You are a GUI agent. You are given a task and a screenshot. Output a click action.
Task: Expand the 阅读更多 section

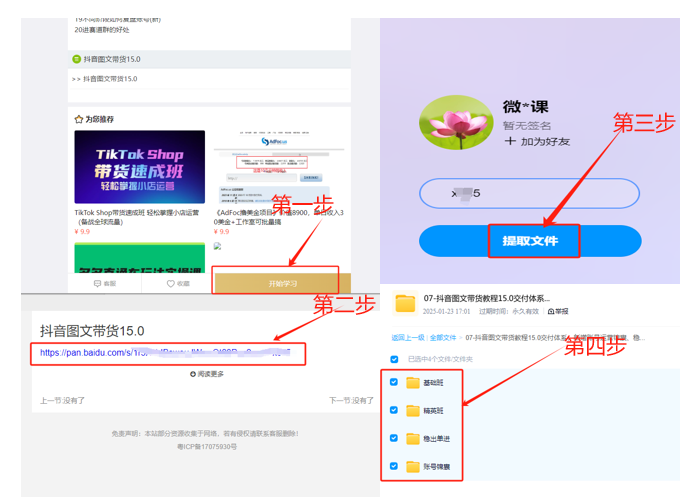207,374
